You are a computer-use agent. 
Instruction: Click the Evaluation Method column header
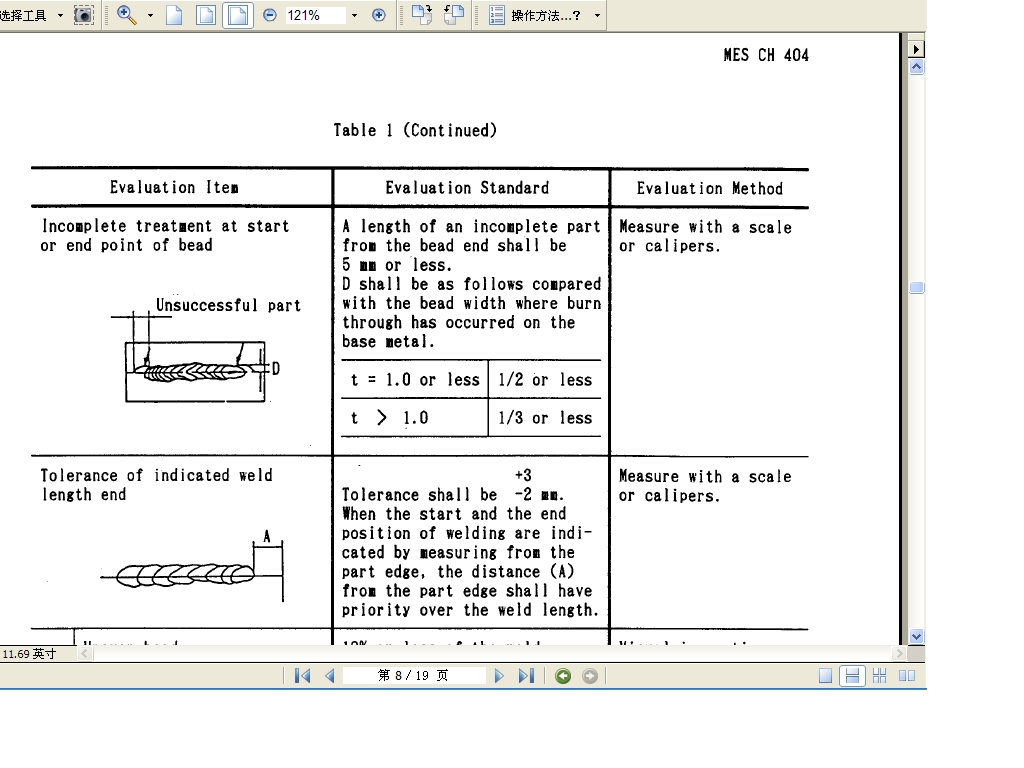pyautogui.click(x=710, y=189)
